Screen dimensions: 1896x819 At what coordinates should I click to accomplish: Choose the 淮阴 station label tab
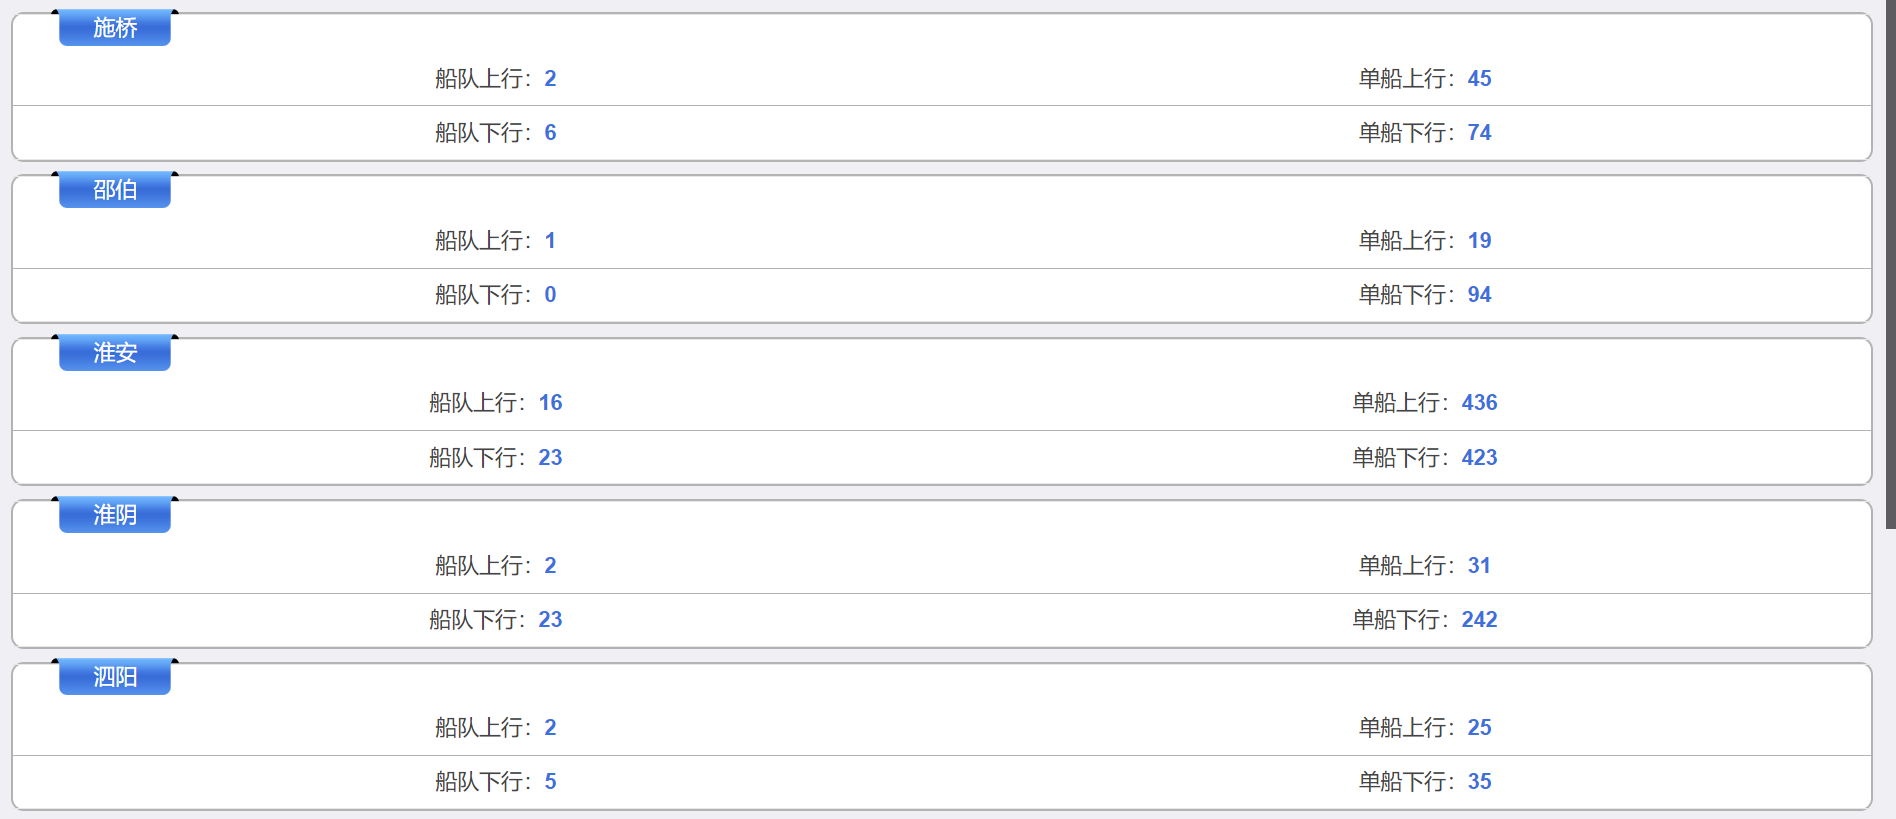[115, 515]
